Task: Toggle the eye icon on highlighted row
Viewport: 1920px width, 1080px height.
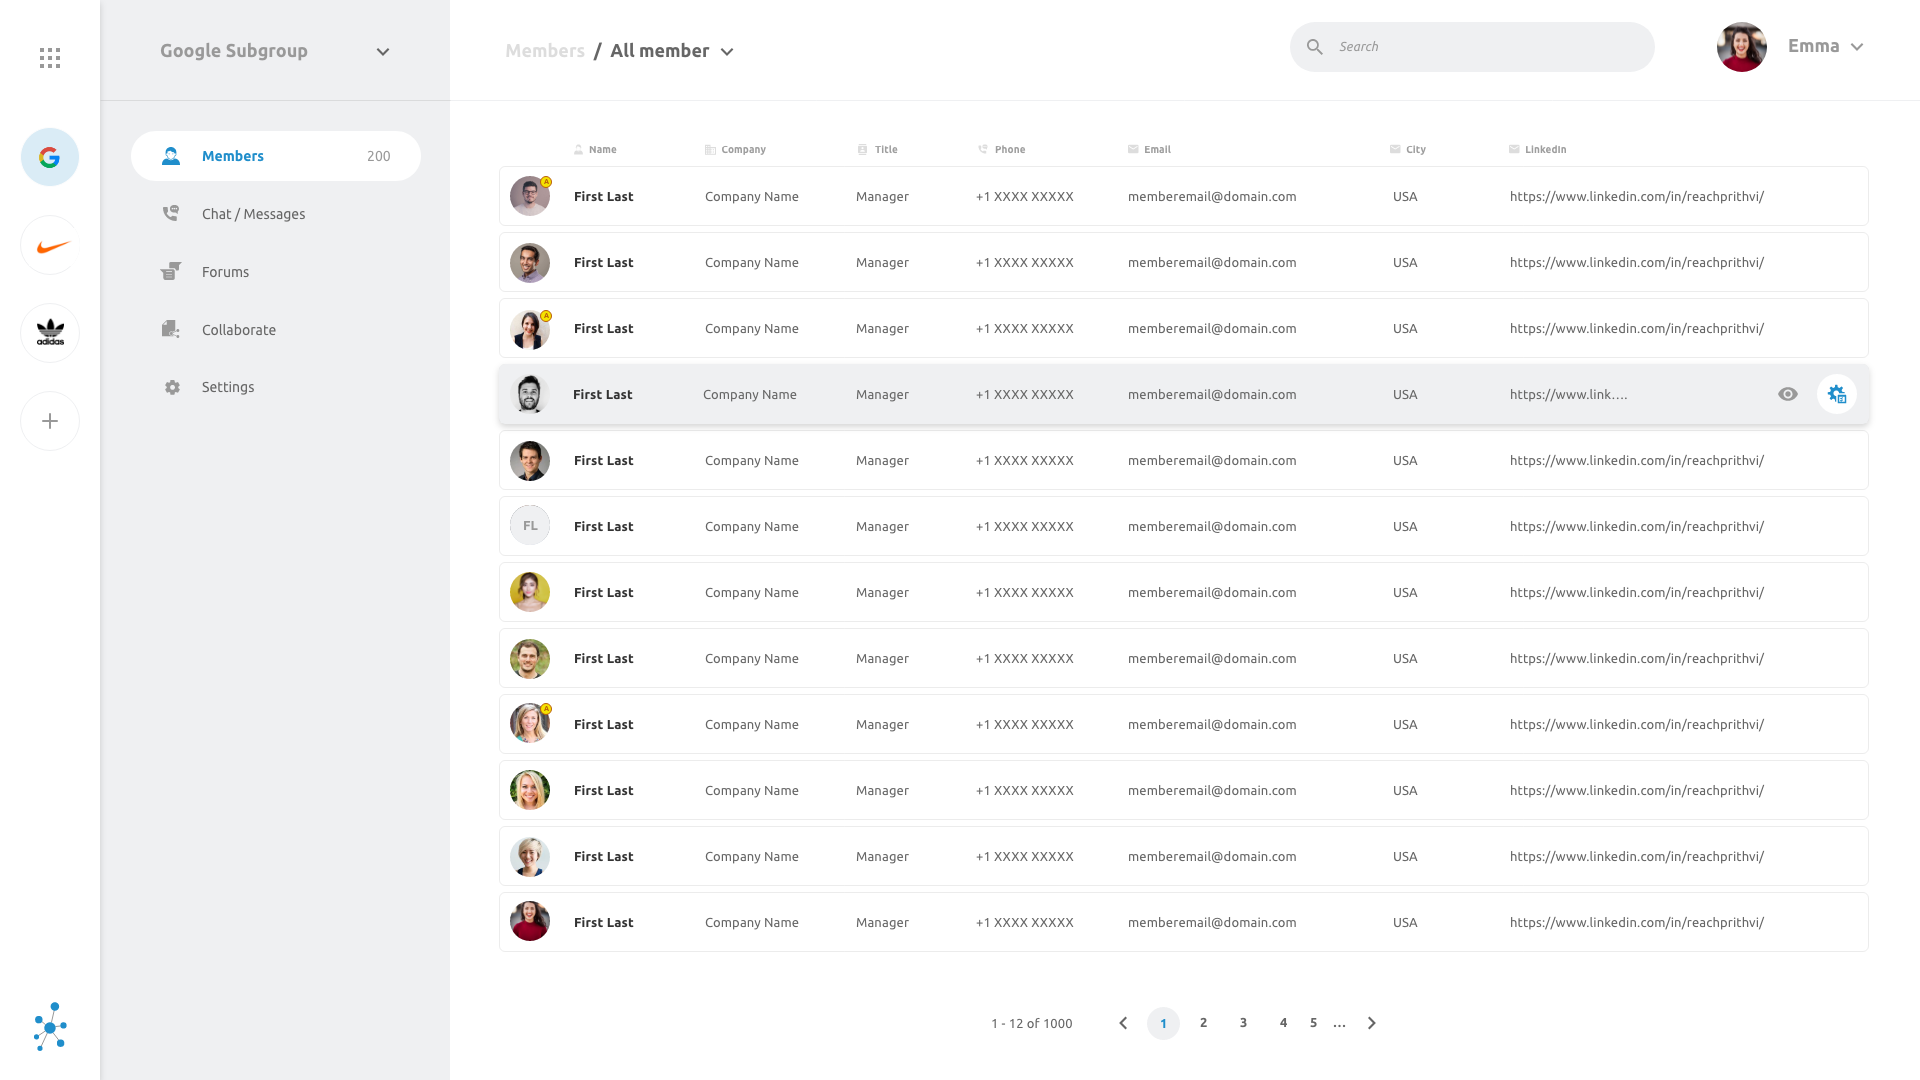Action: pos(1788,394)
